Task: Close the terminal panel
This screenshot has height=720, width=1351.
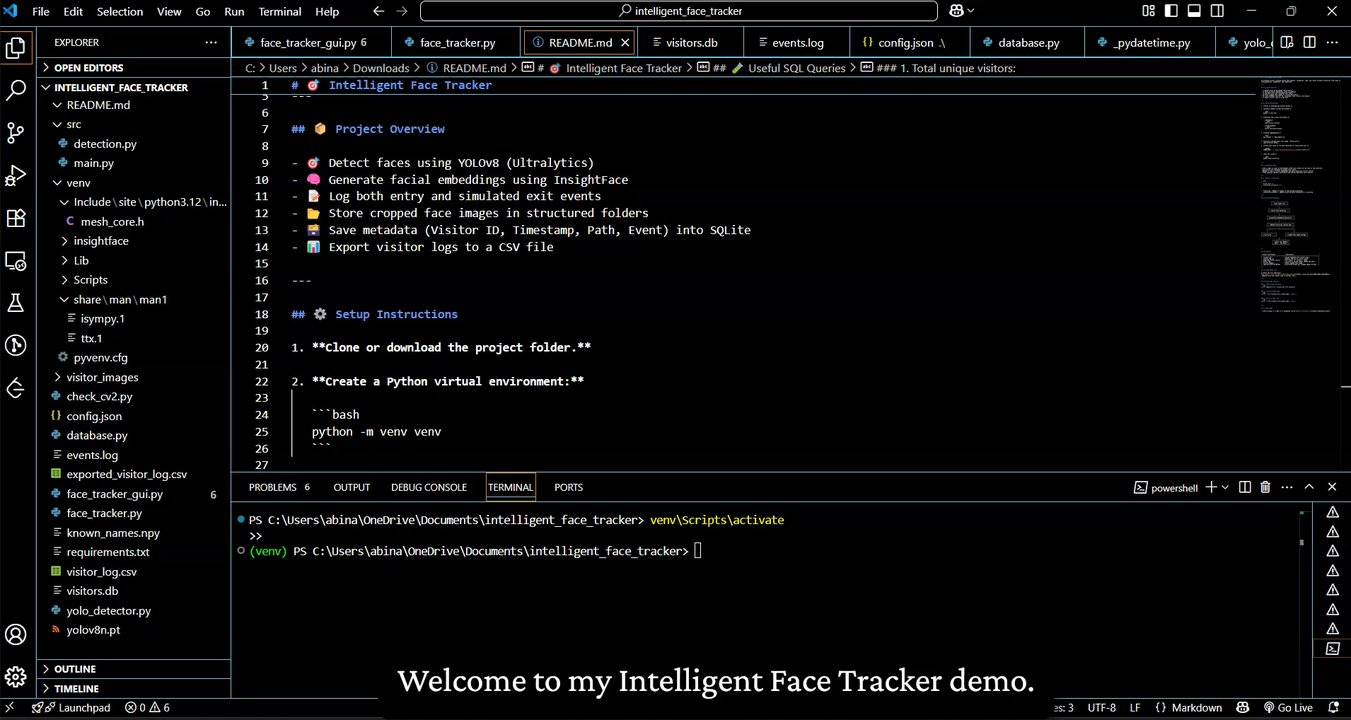Action: pyautogui.click(x=1332, y=487)
